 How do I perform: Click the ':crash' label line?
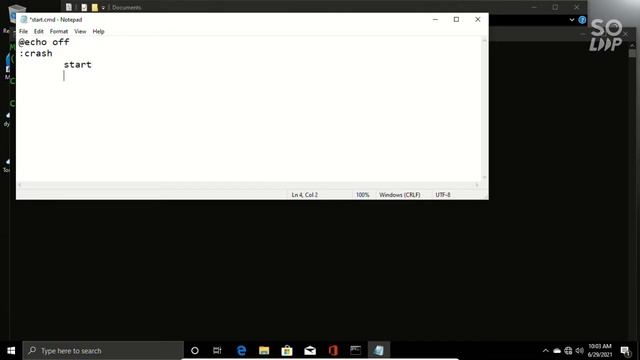click(36, 53)
